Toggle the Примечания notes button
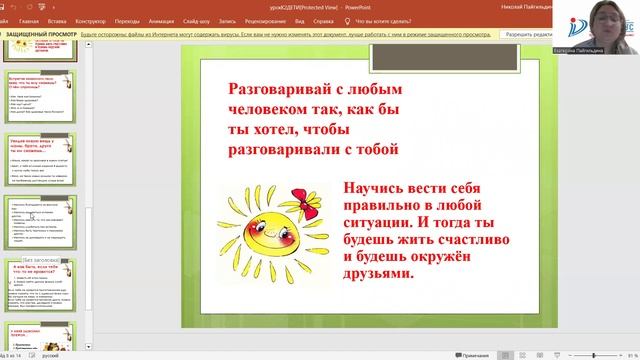 tap(472, 356)
